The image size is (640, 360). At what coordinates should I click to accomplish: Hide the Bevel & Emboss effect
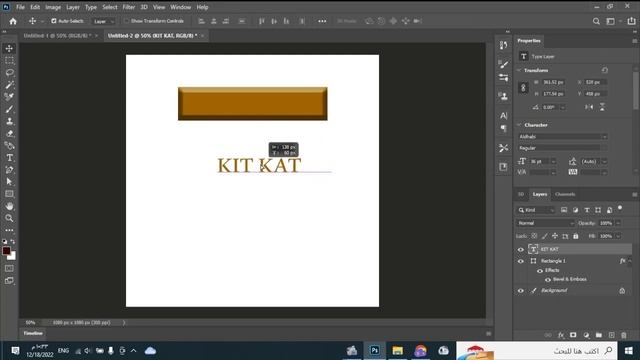click(x=548, y=280)
